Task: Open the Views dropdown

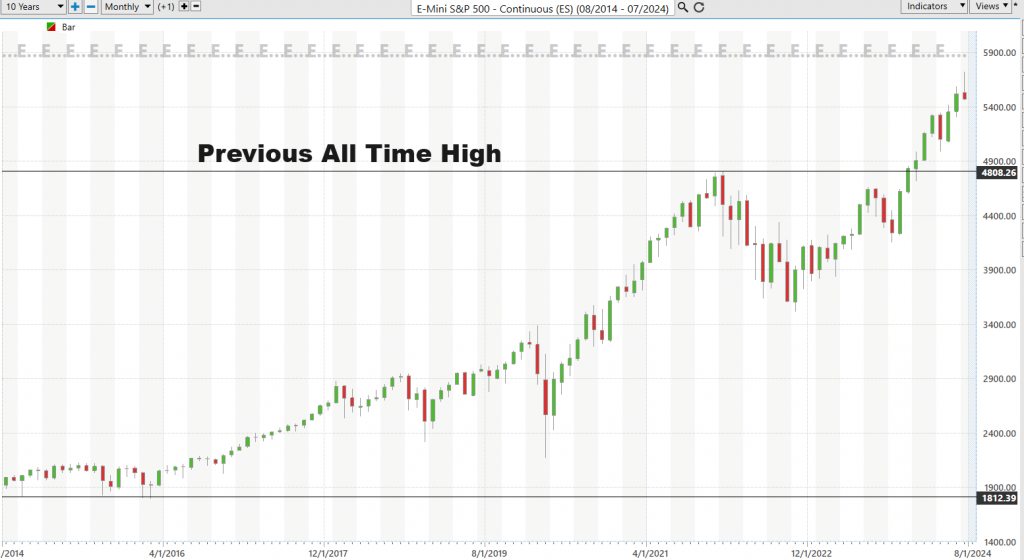Action: pos(991,6)
